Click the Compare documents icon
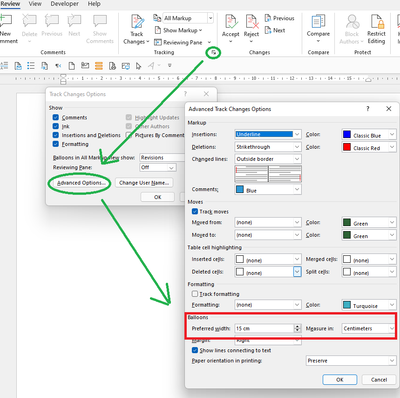 (x=318, y=21)
